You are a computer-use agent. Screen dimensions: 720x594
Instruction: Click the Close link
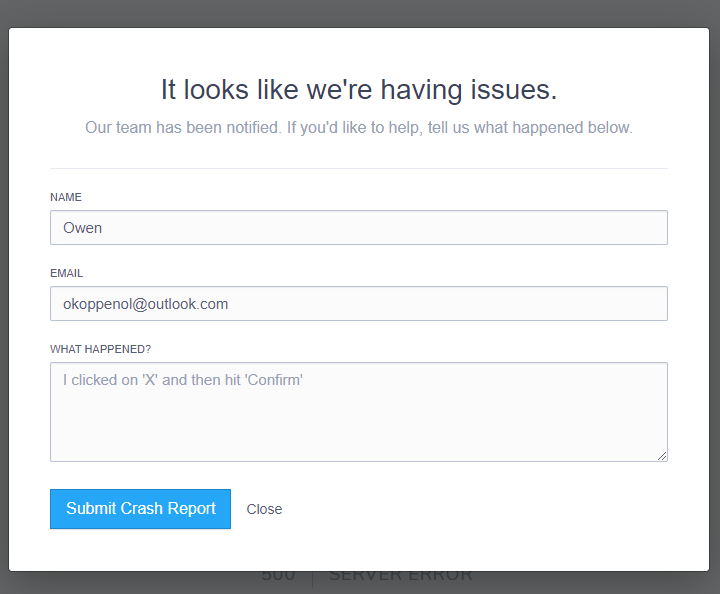264,509
